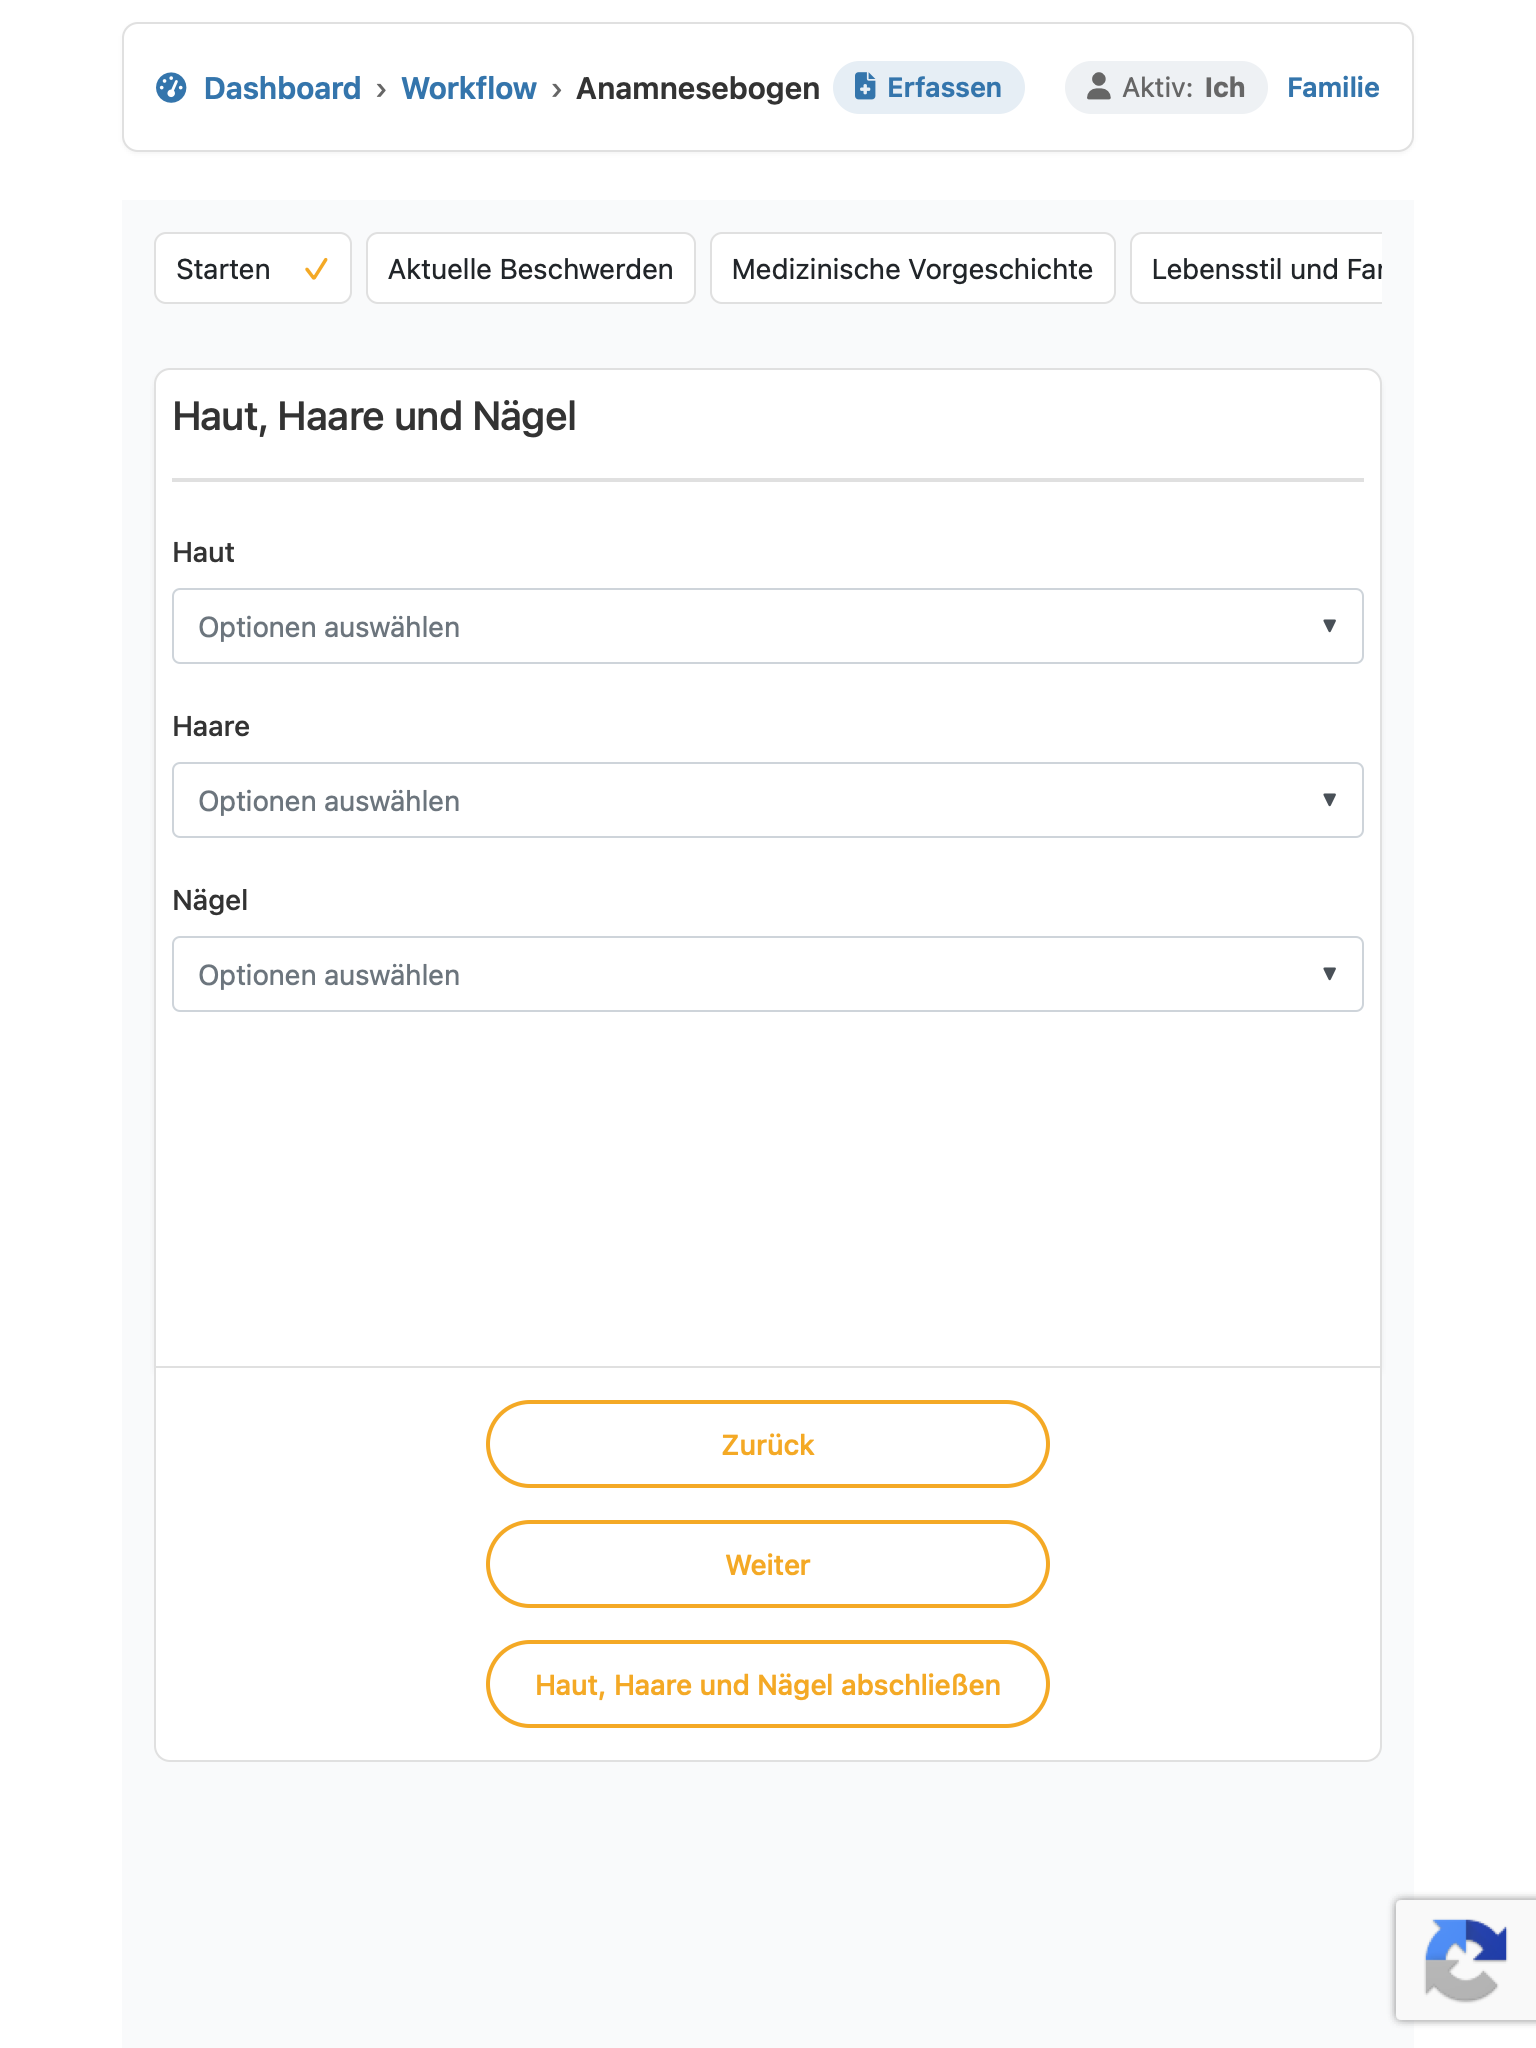This screenshot has height=2048, width=1536.
Task: Click Haut, Haare und Nägel abschließen
Action: click(x=768, y=1684)
